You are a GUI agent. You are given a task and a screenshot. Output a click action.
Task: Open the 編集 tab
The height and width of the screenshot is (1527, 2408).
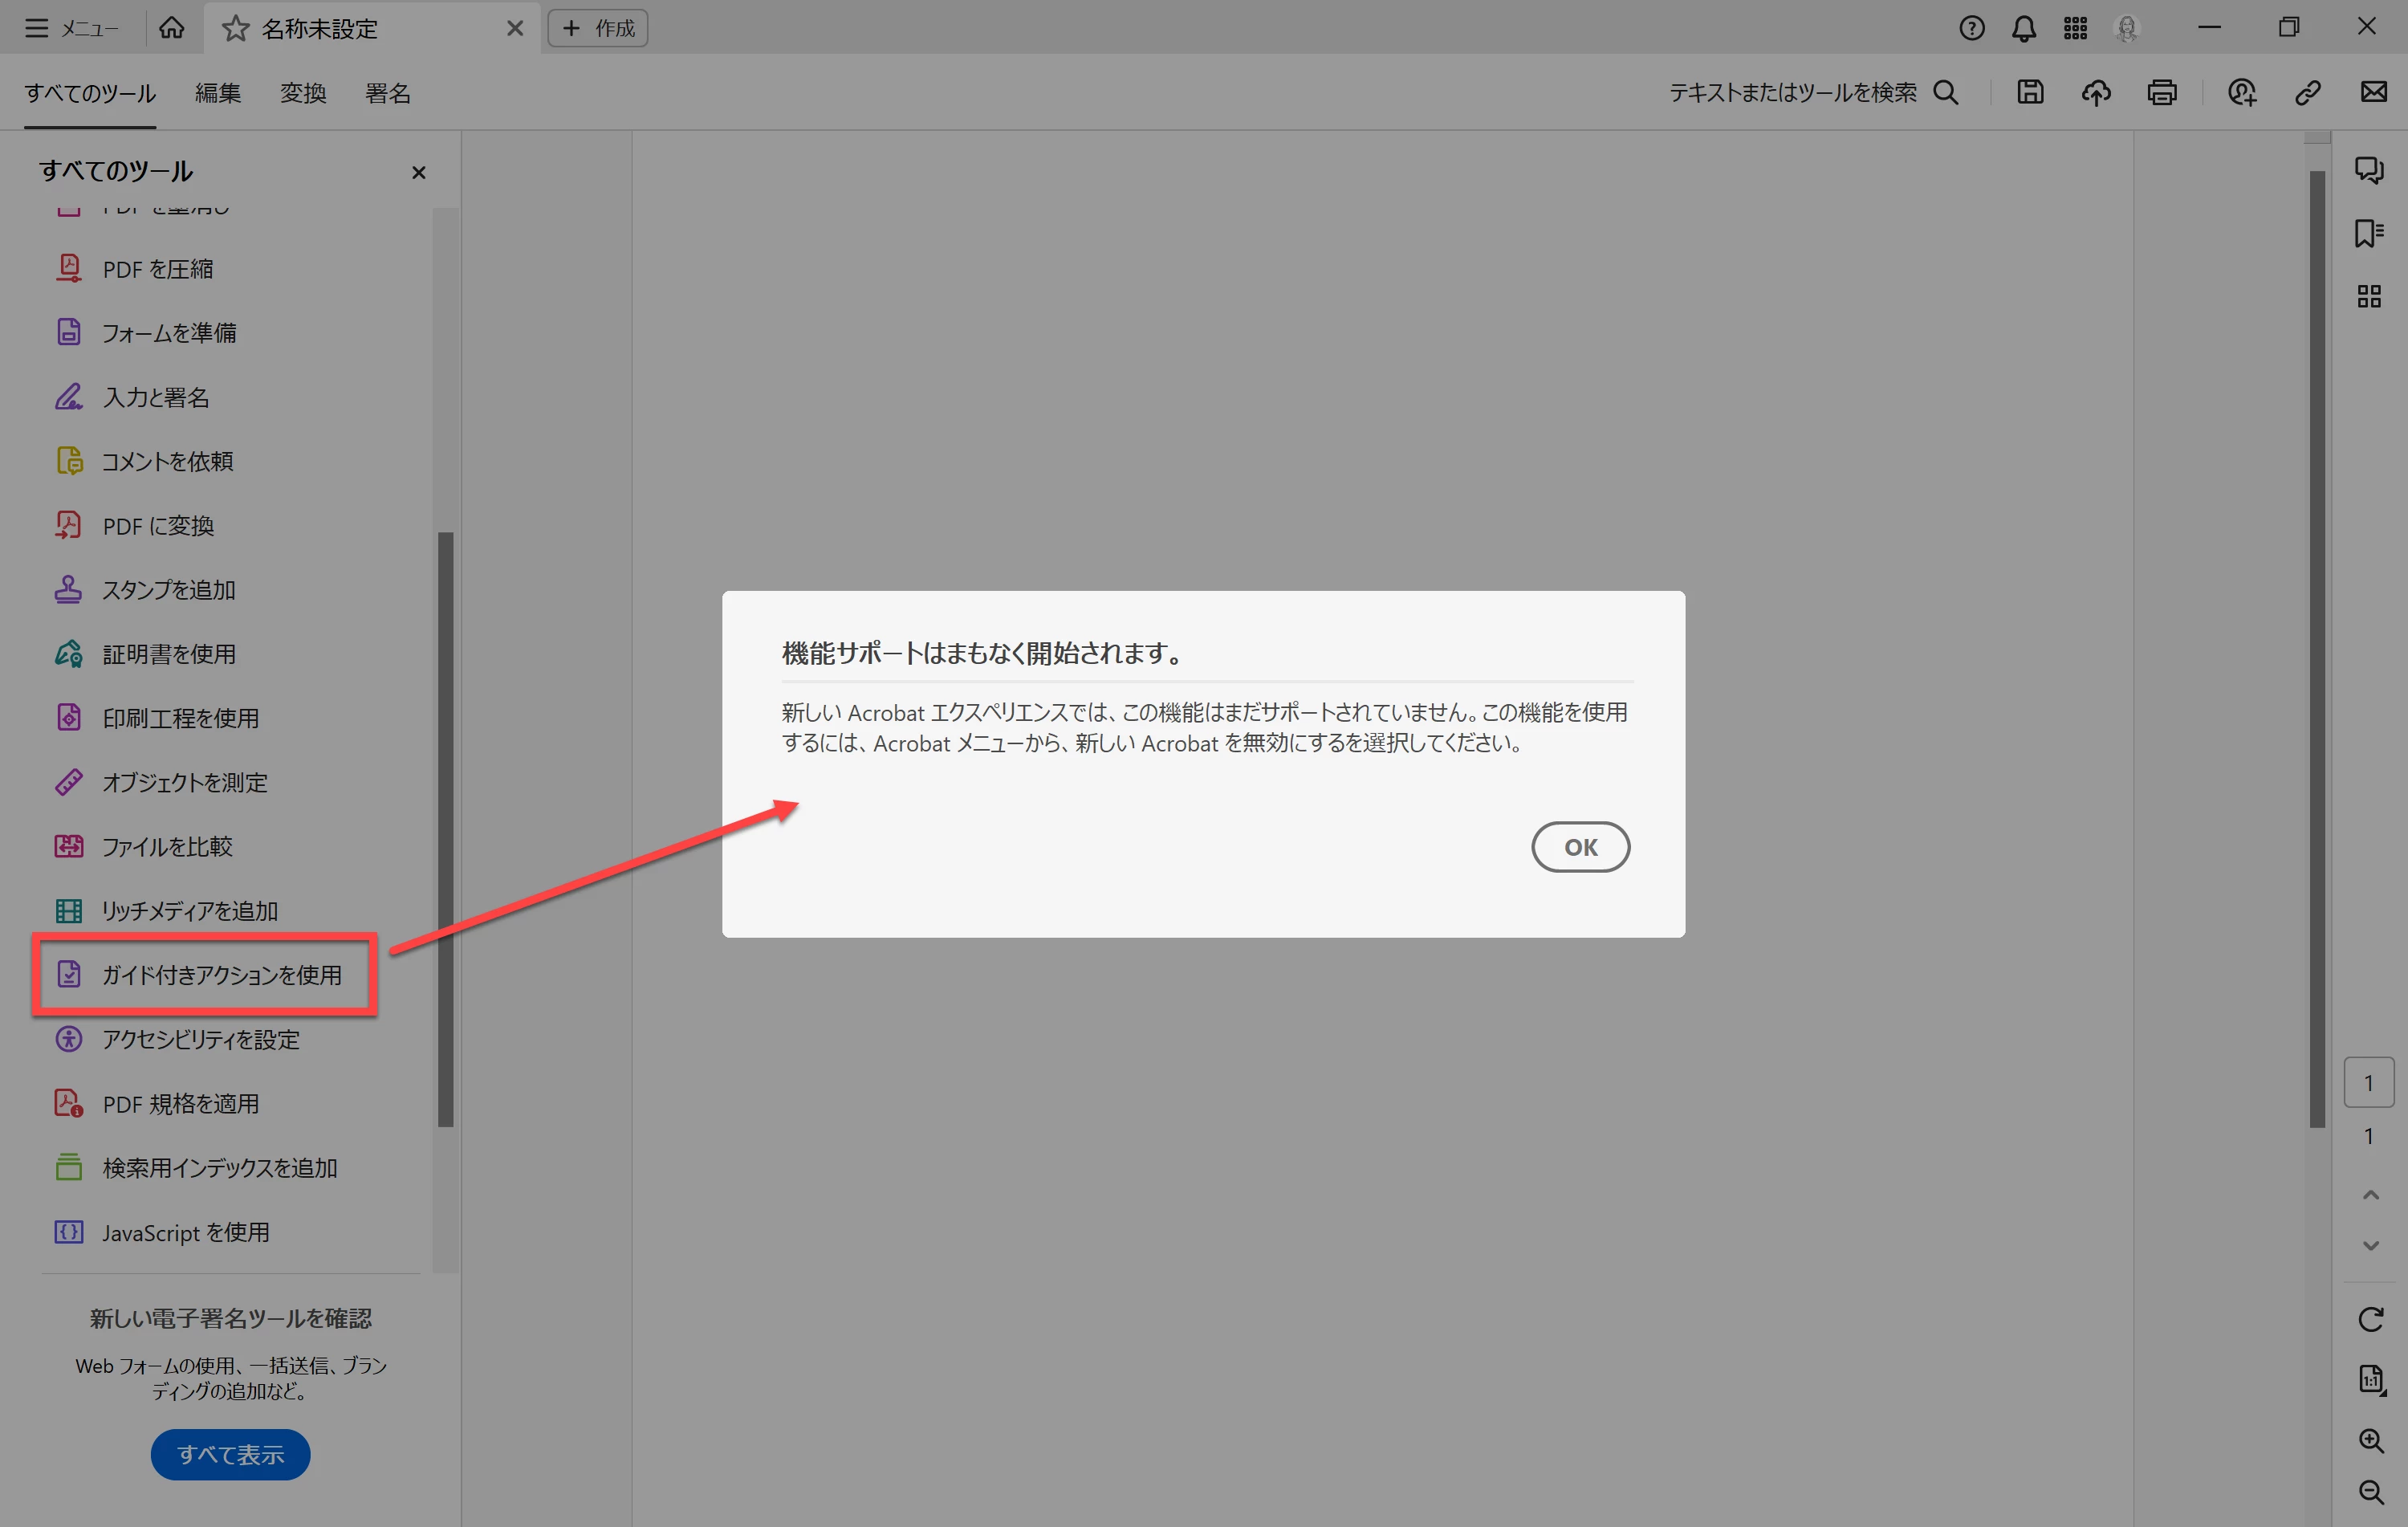tap(218, 93)
